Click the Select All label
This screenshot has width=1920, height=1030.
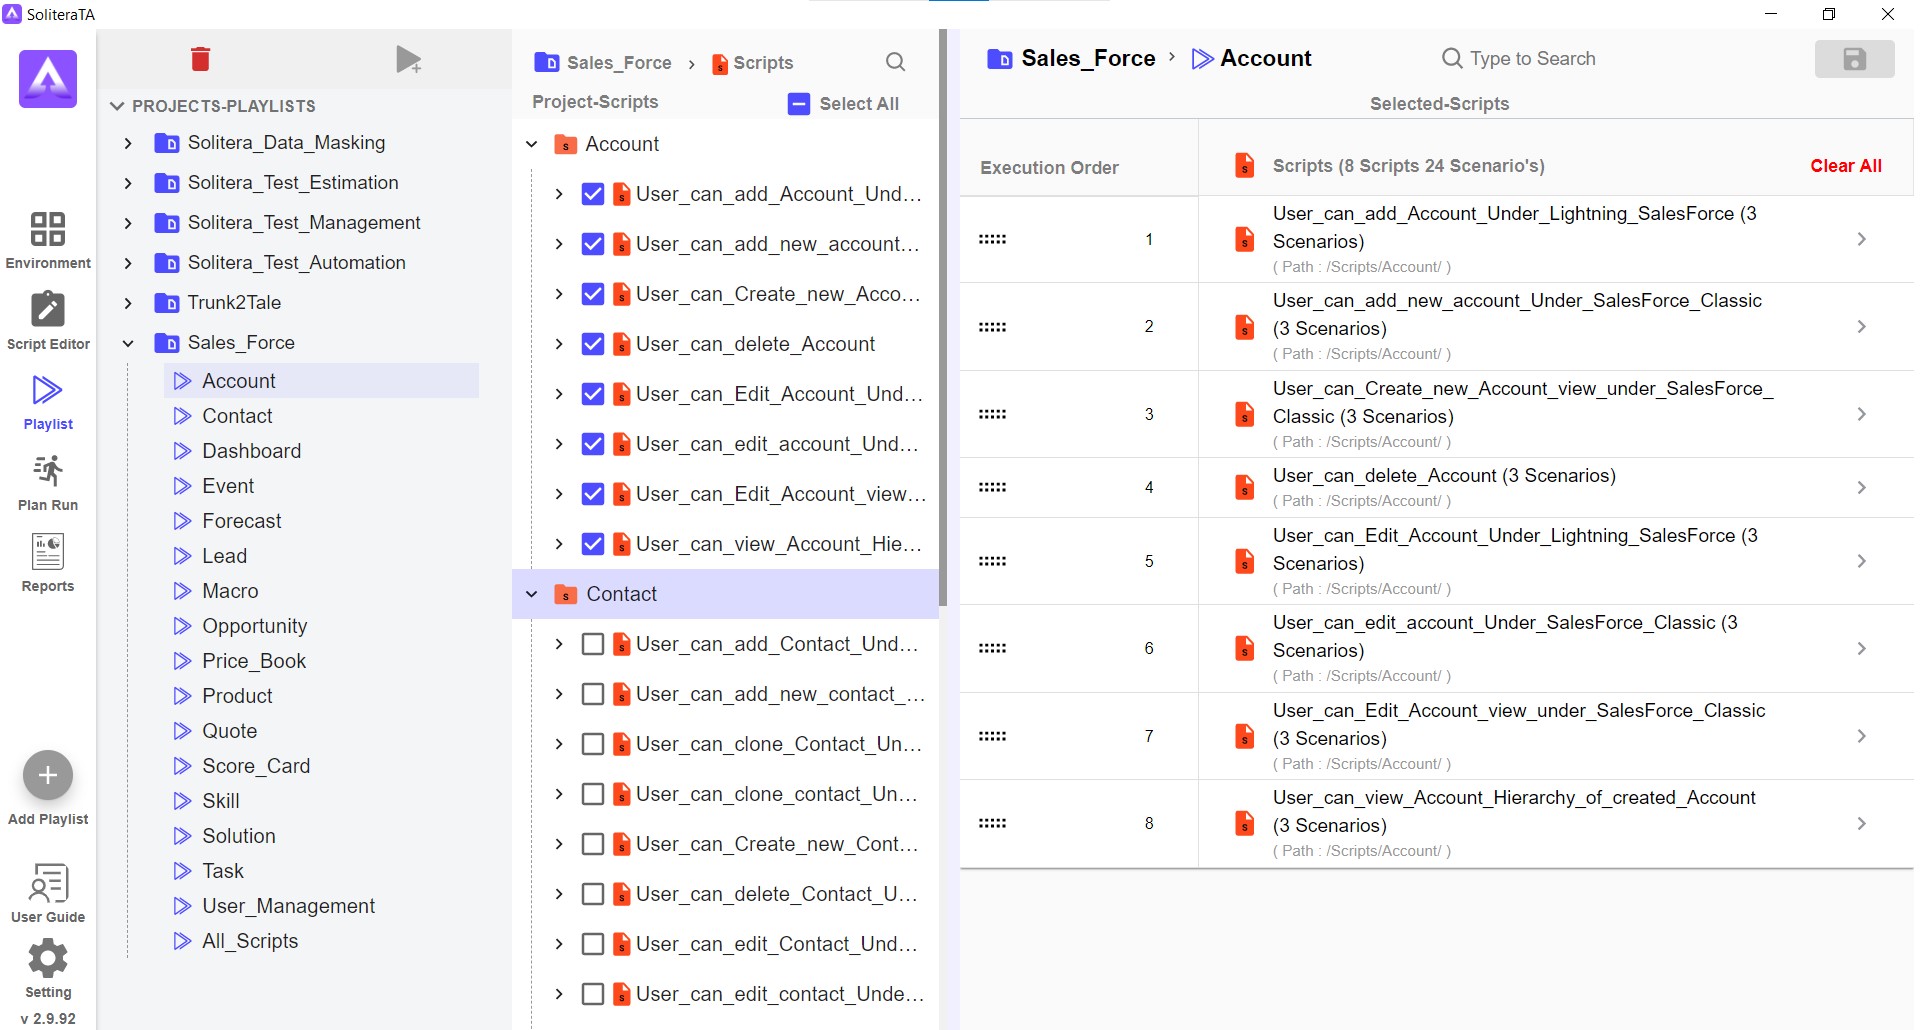click(859, 104)
